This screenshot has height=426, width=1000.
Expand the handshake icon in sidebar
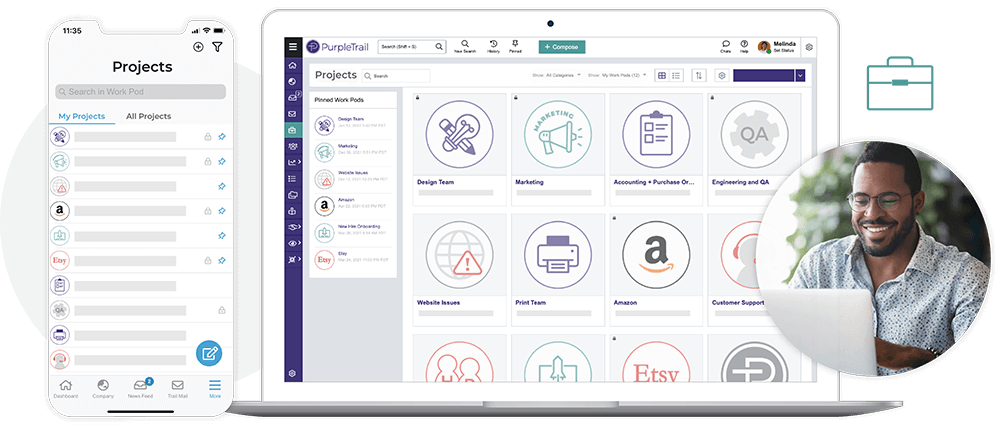click(x=293, y=227)
